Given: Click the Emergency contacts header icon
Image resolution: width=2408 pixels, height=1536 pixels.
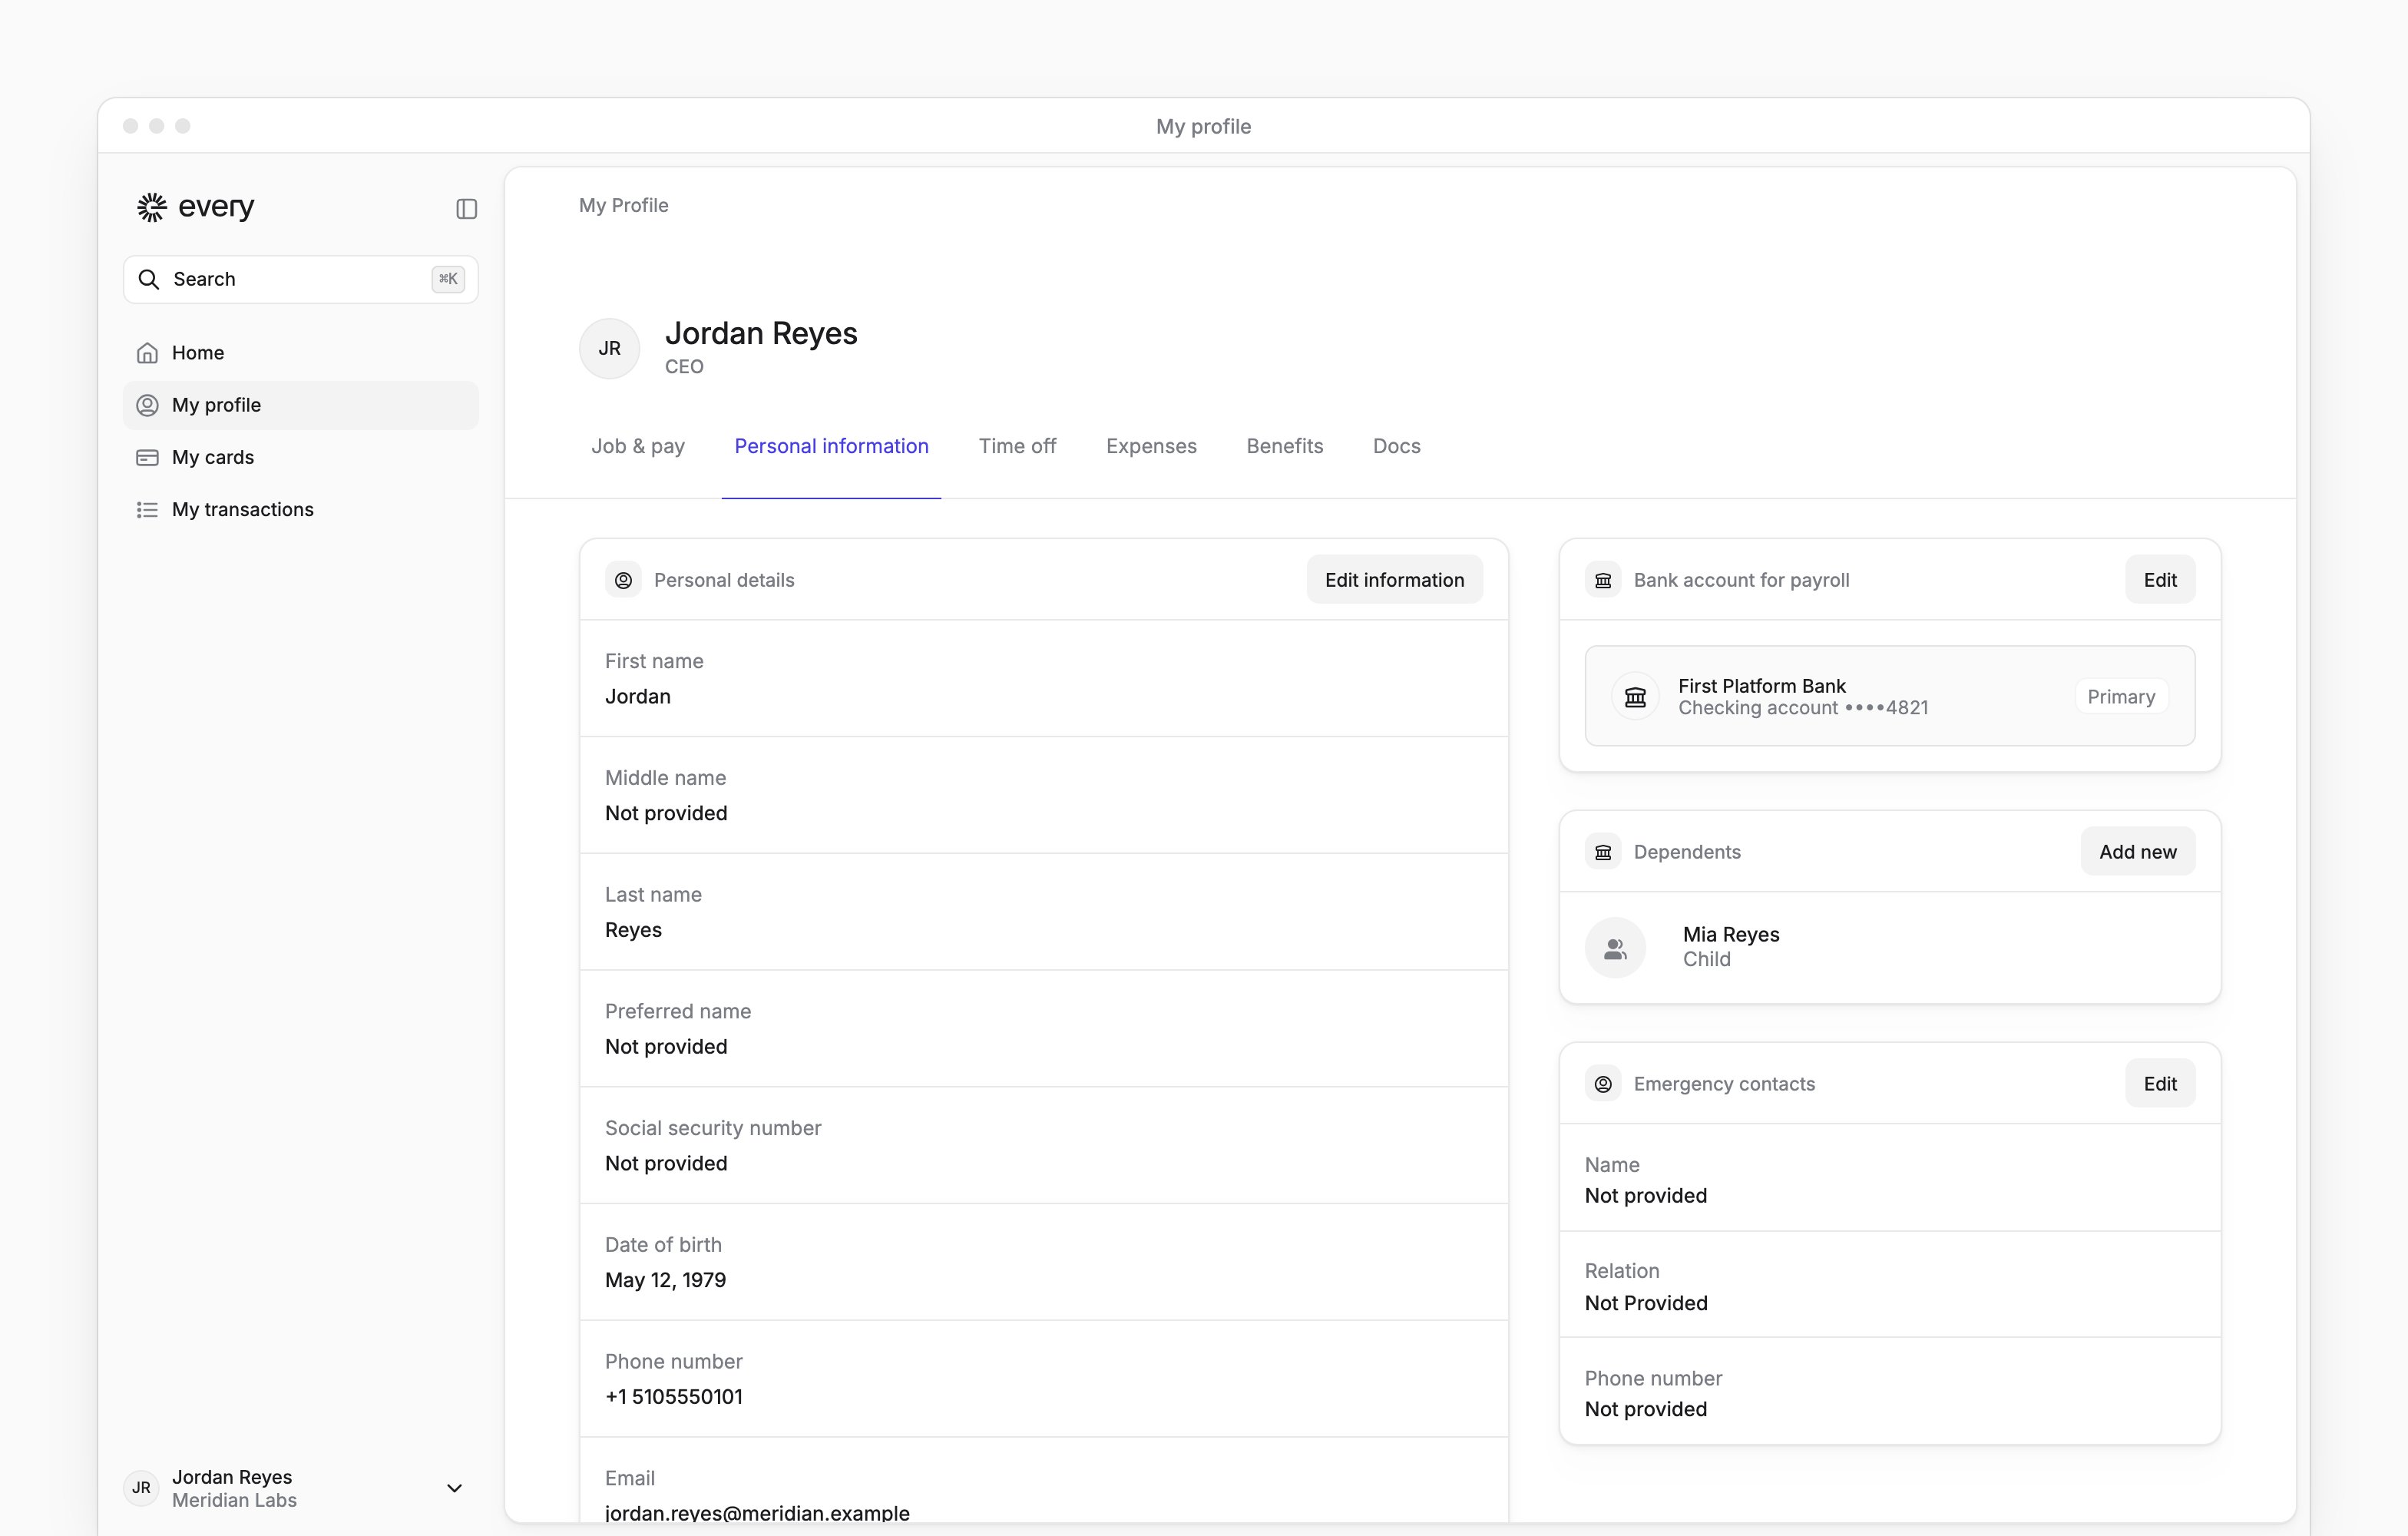Looking at the screenshot, I should [x=1603, y=1084].
